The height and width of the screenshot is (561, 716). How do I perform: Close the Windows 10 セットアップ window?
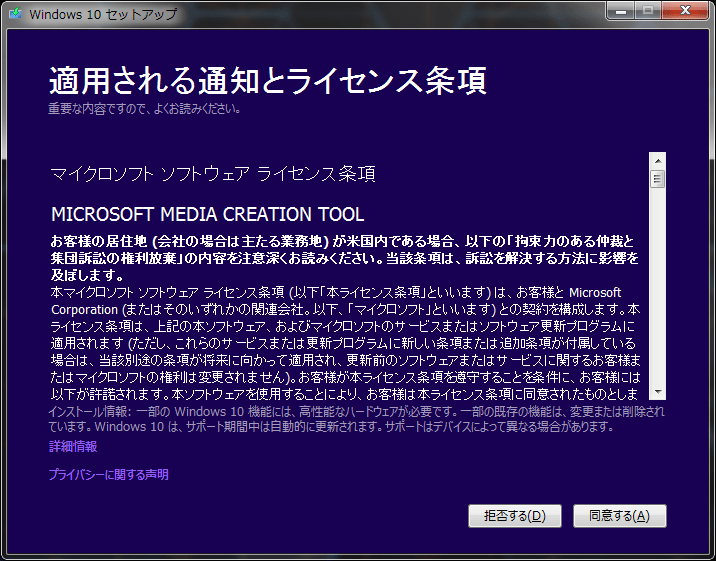[x=685, y=11]
